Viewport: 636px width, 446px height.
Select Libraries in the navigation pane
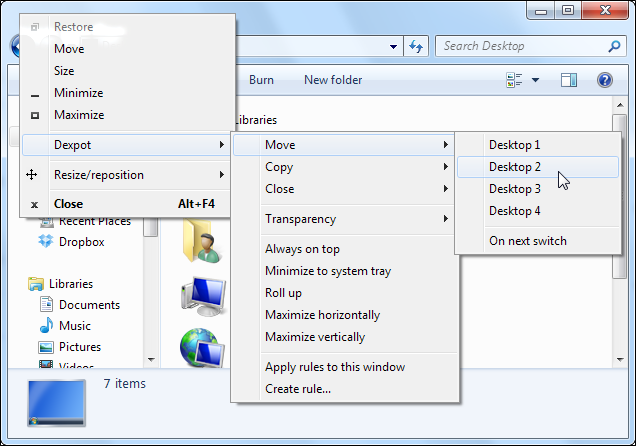pos(71,284)
